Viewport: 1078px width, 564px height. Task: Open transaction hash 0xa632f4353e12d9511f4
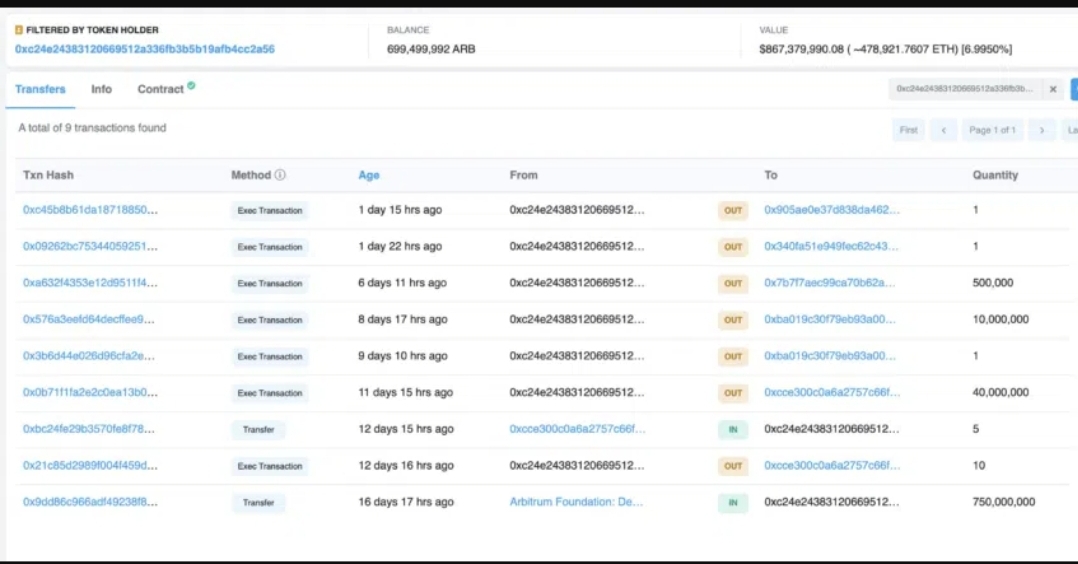point(90,283)
